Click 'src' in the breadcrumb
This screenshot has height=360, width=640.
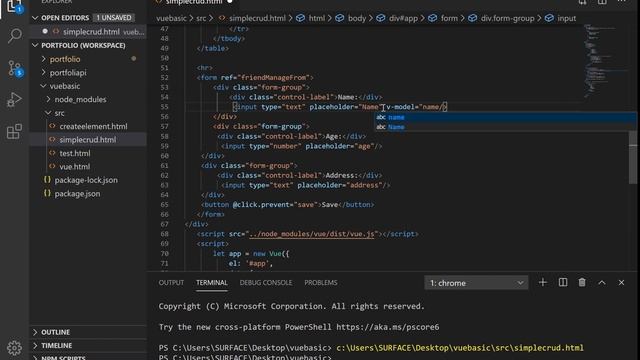(x=201, y=18)
